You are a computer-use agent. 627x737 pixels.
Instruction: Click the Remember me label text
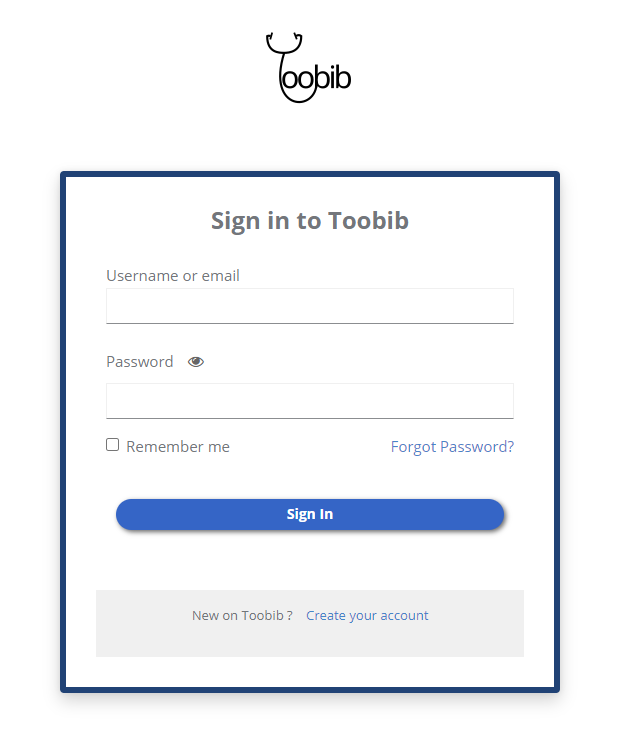coord(178,447)
